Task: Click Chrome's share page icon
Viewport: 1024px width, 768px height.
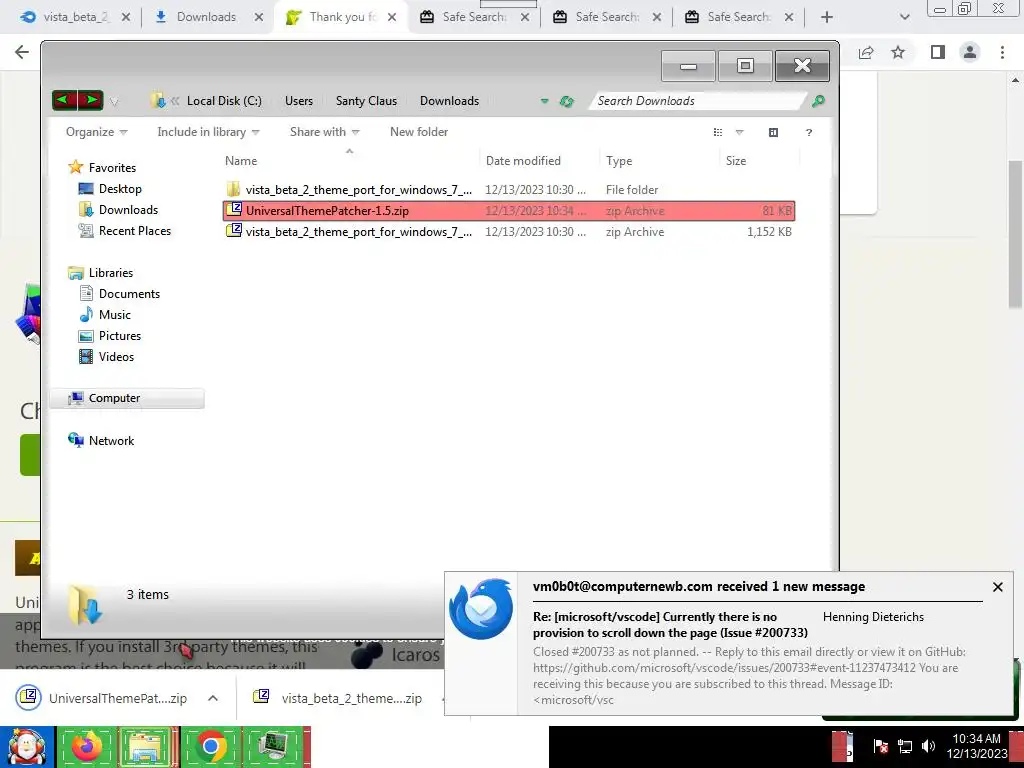Action: 866,52
